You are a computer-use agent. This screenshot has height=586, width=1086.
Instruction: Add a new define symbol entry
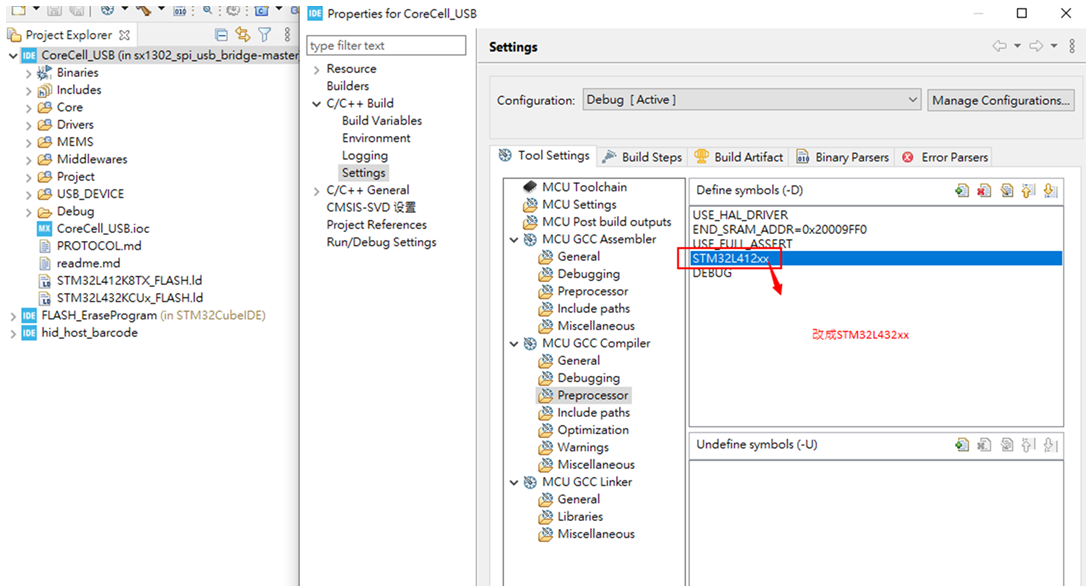962,190
